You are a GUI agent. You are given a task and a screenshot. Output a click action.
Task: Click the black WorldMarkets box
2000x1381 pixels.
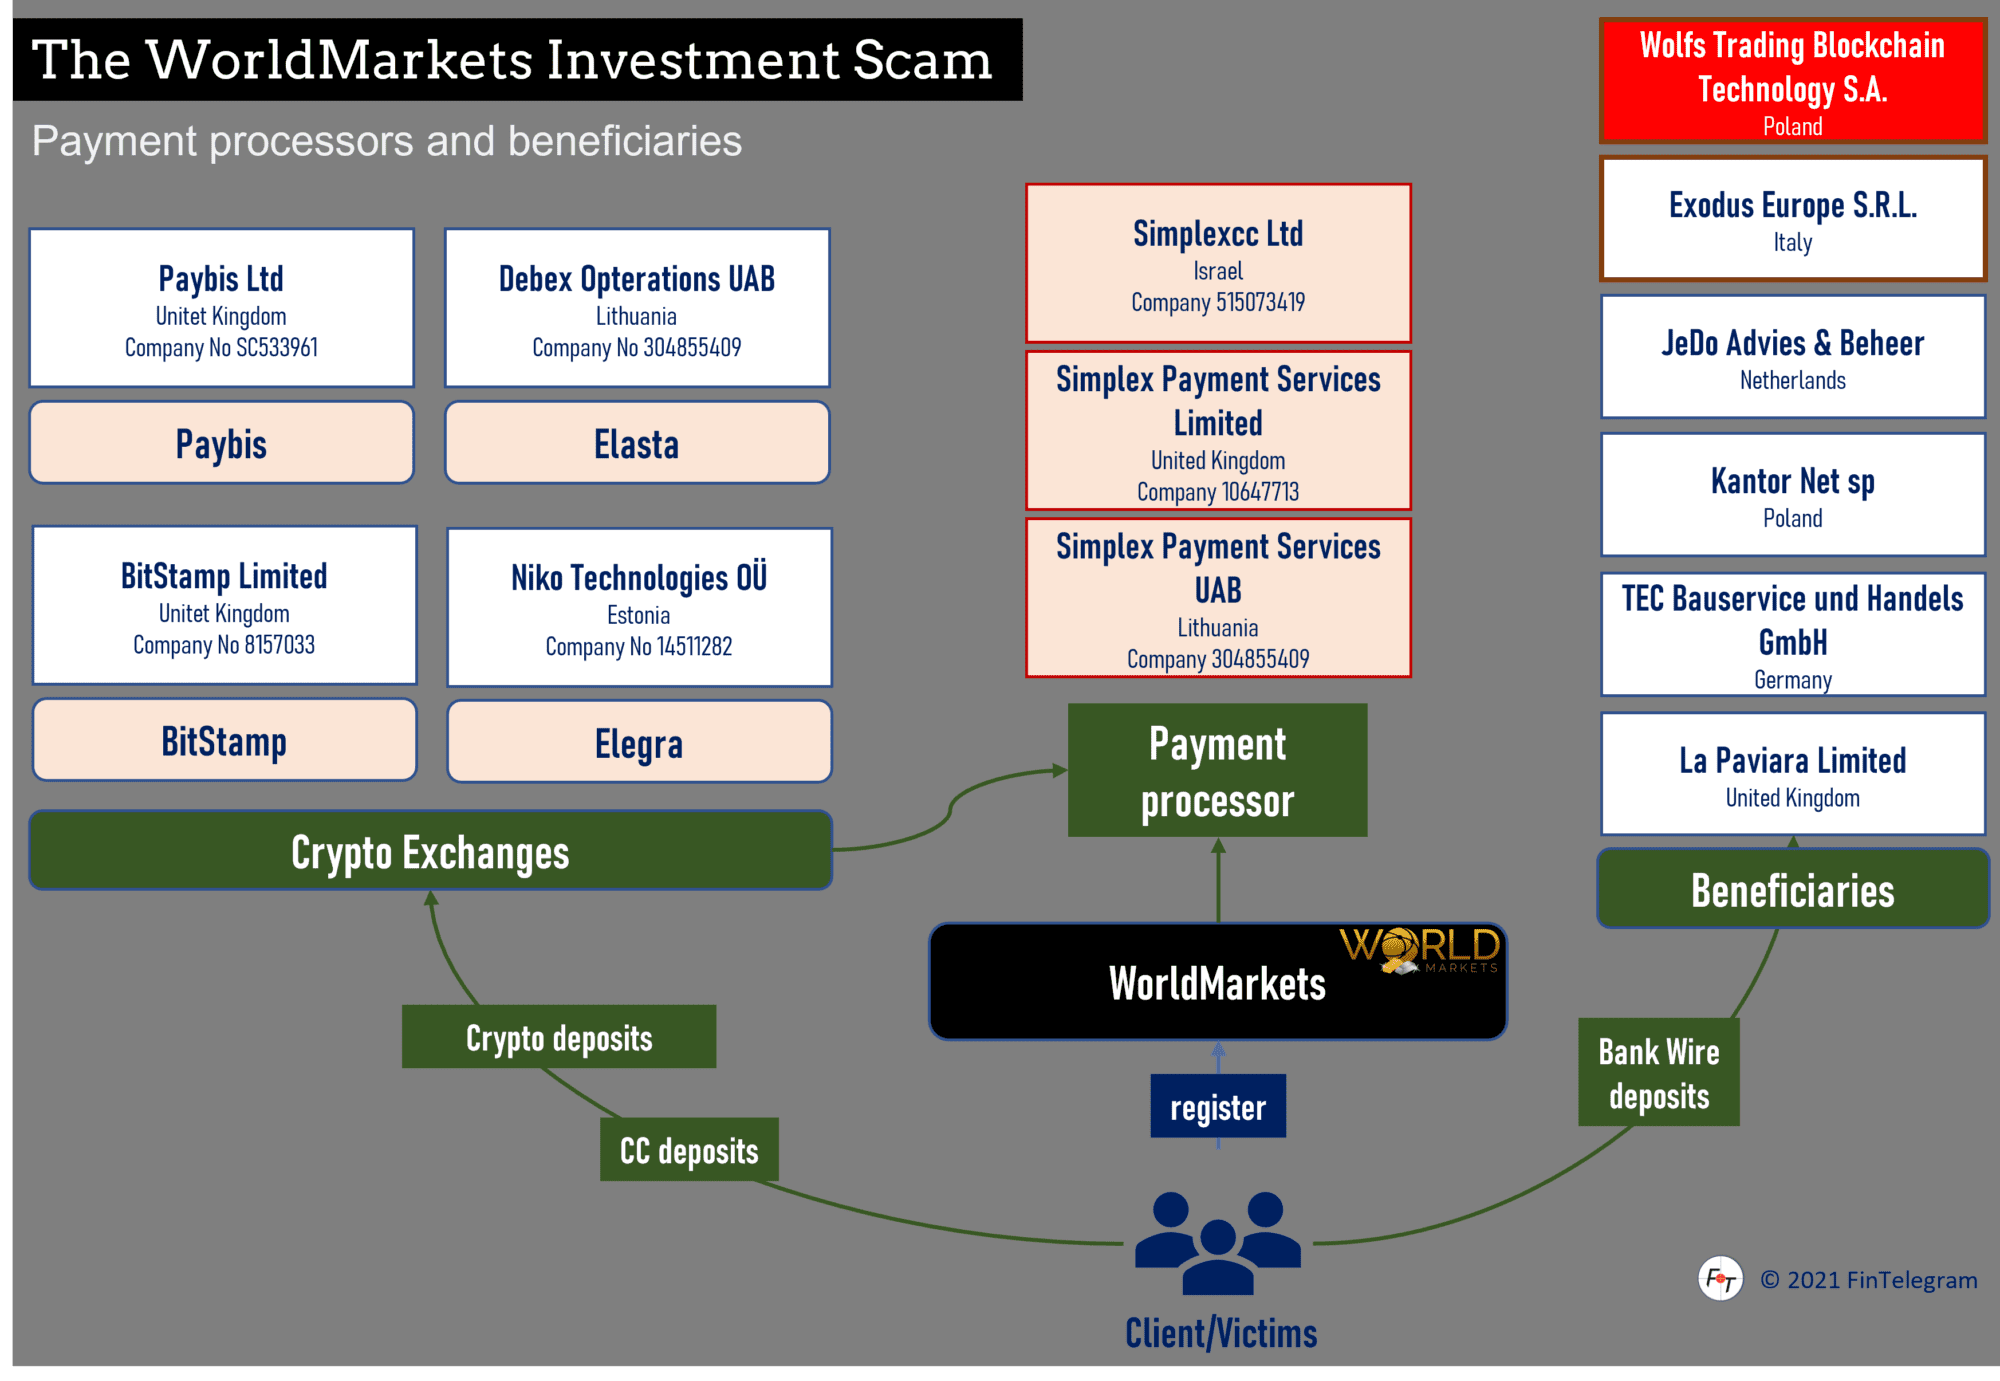point(1217,982)
